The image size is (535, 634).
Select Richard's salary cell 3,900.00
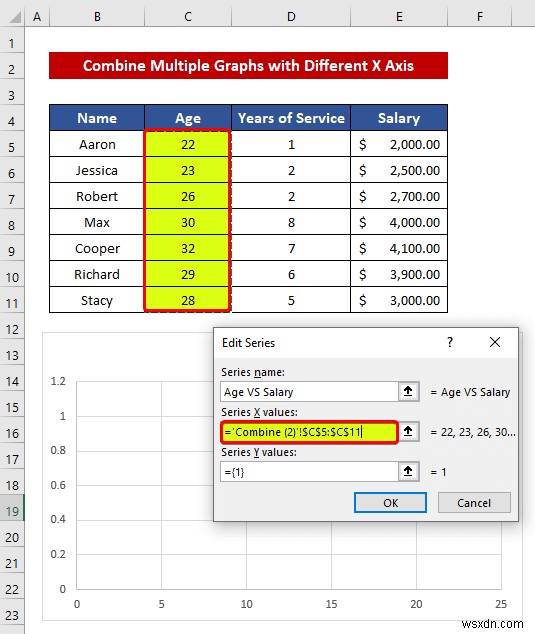pyautogui.click(x=399, y=274)
